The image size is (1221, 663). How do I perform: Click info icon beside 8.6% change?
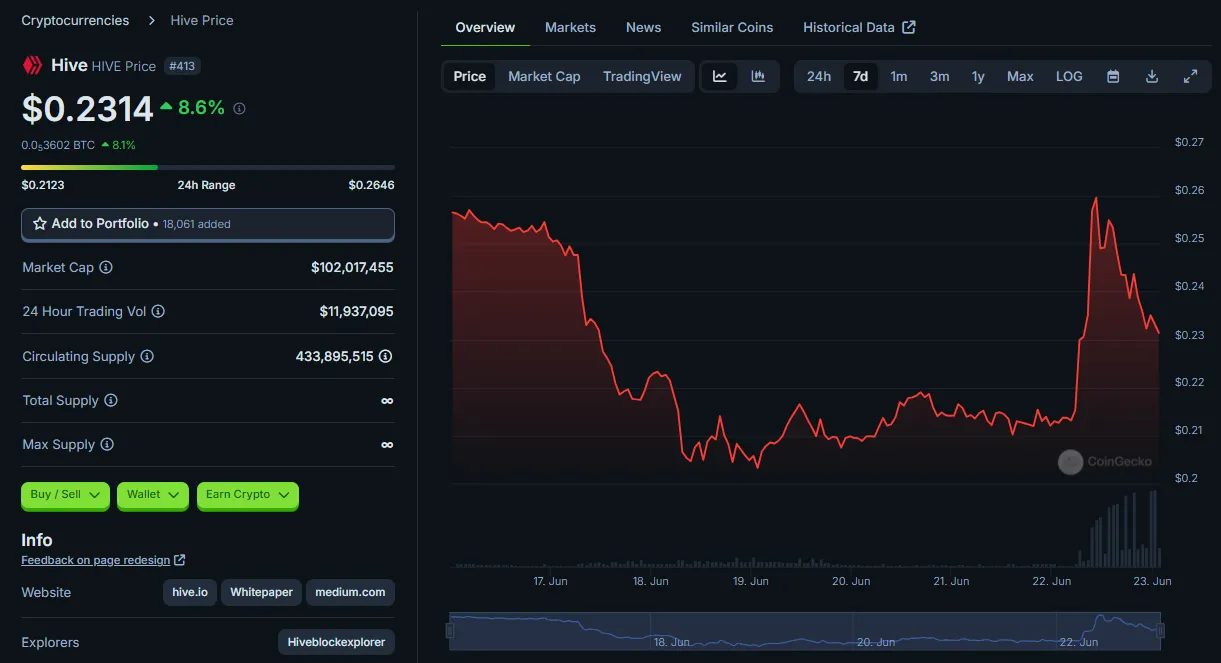pyautogui.click(x=239, y=108)
